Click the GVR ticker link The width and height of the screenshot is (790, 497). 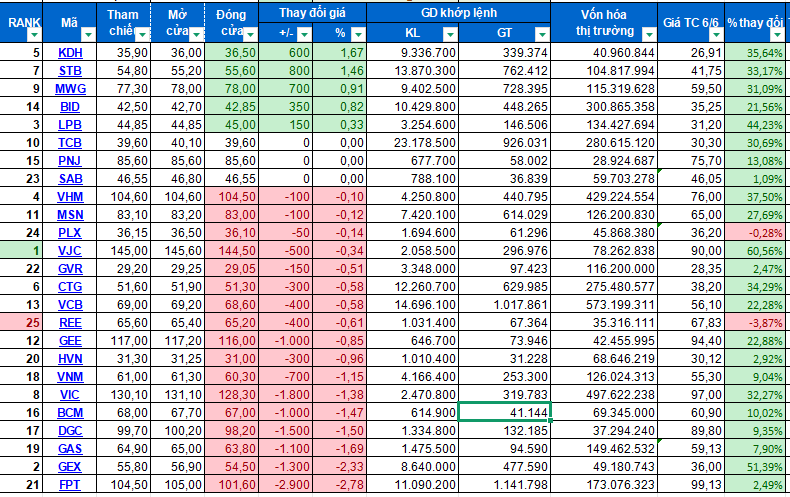pyautogui.click(x=70, y=269)
